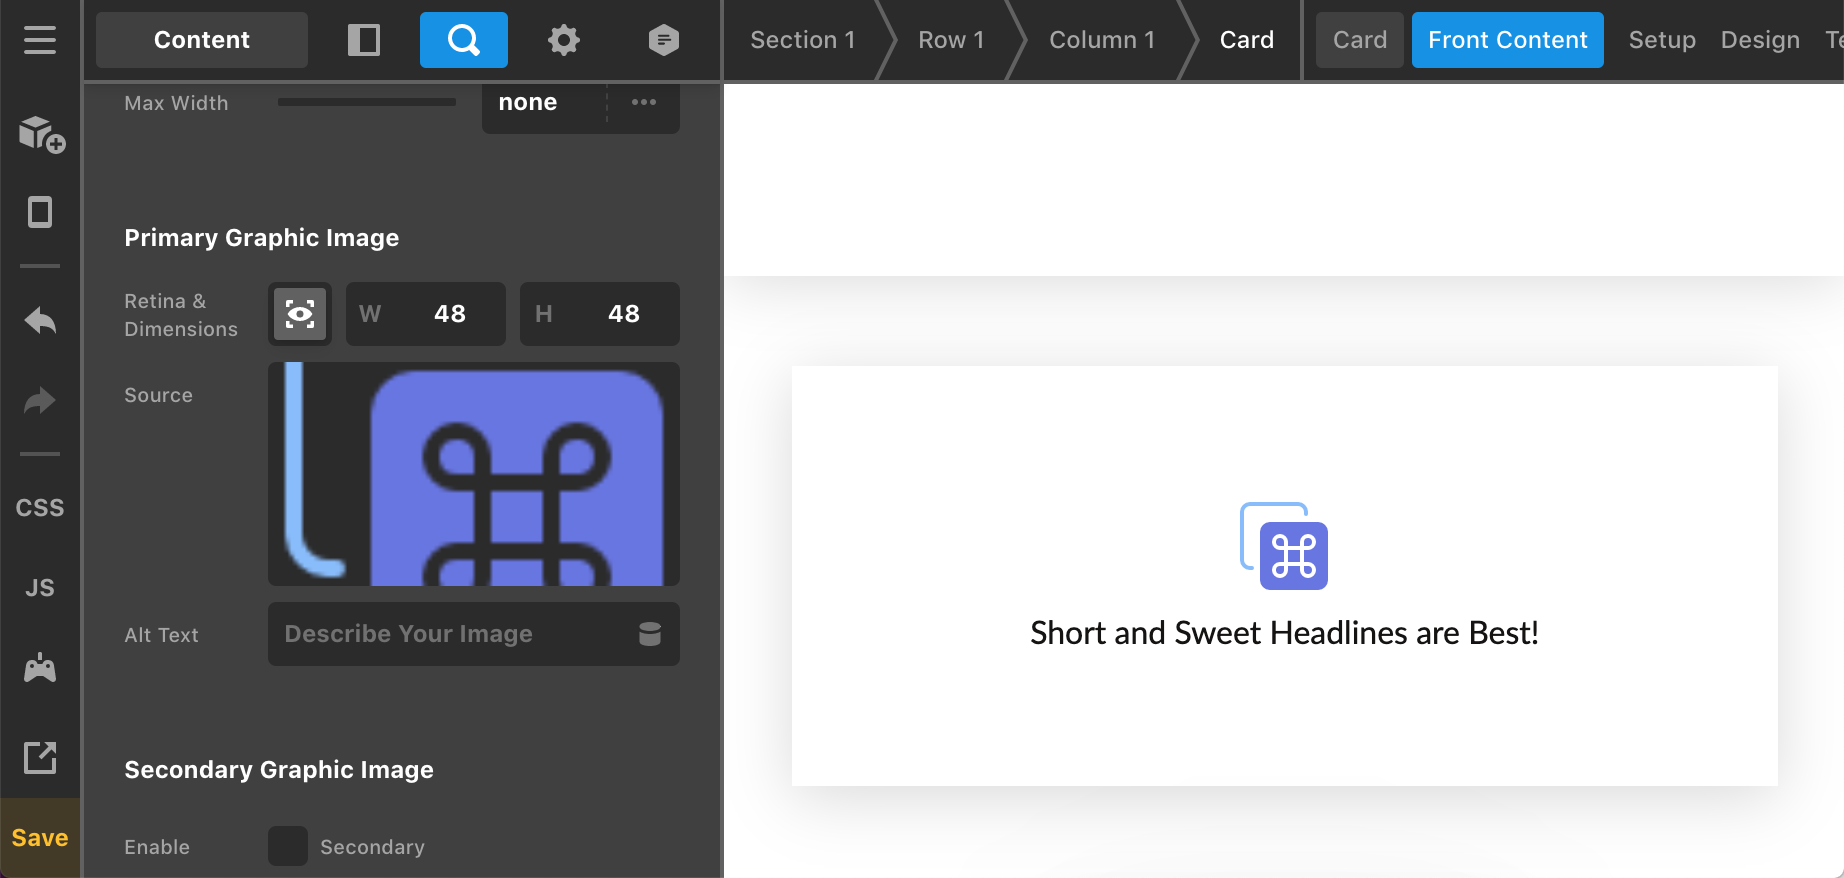Select Section 1 breadcrumb

803,40
